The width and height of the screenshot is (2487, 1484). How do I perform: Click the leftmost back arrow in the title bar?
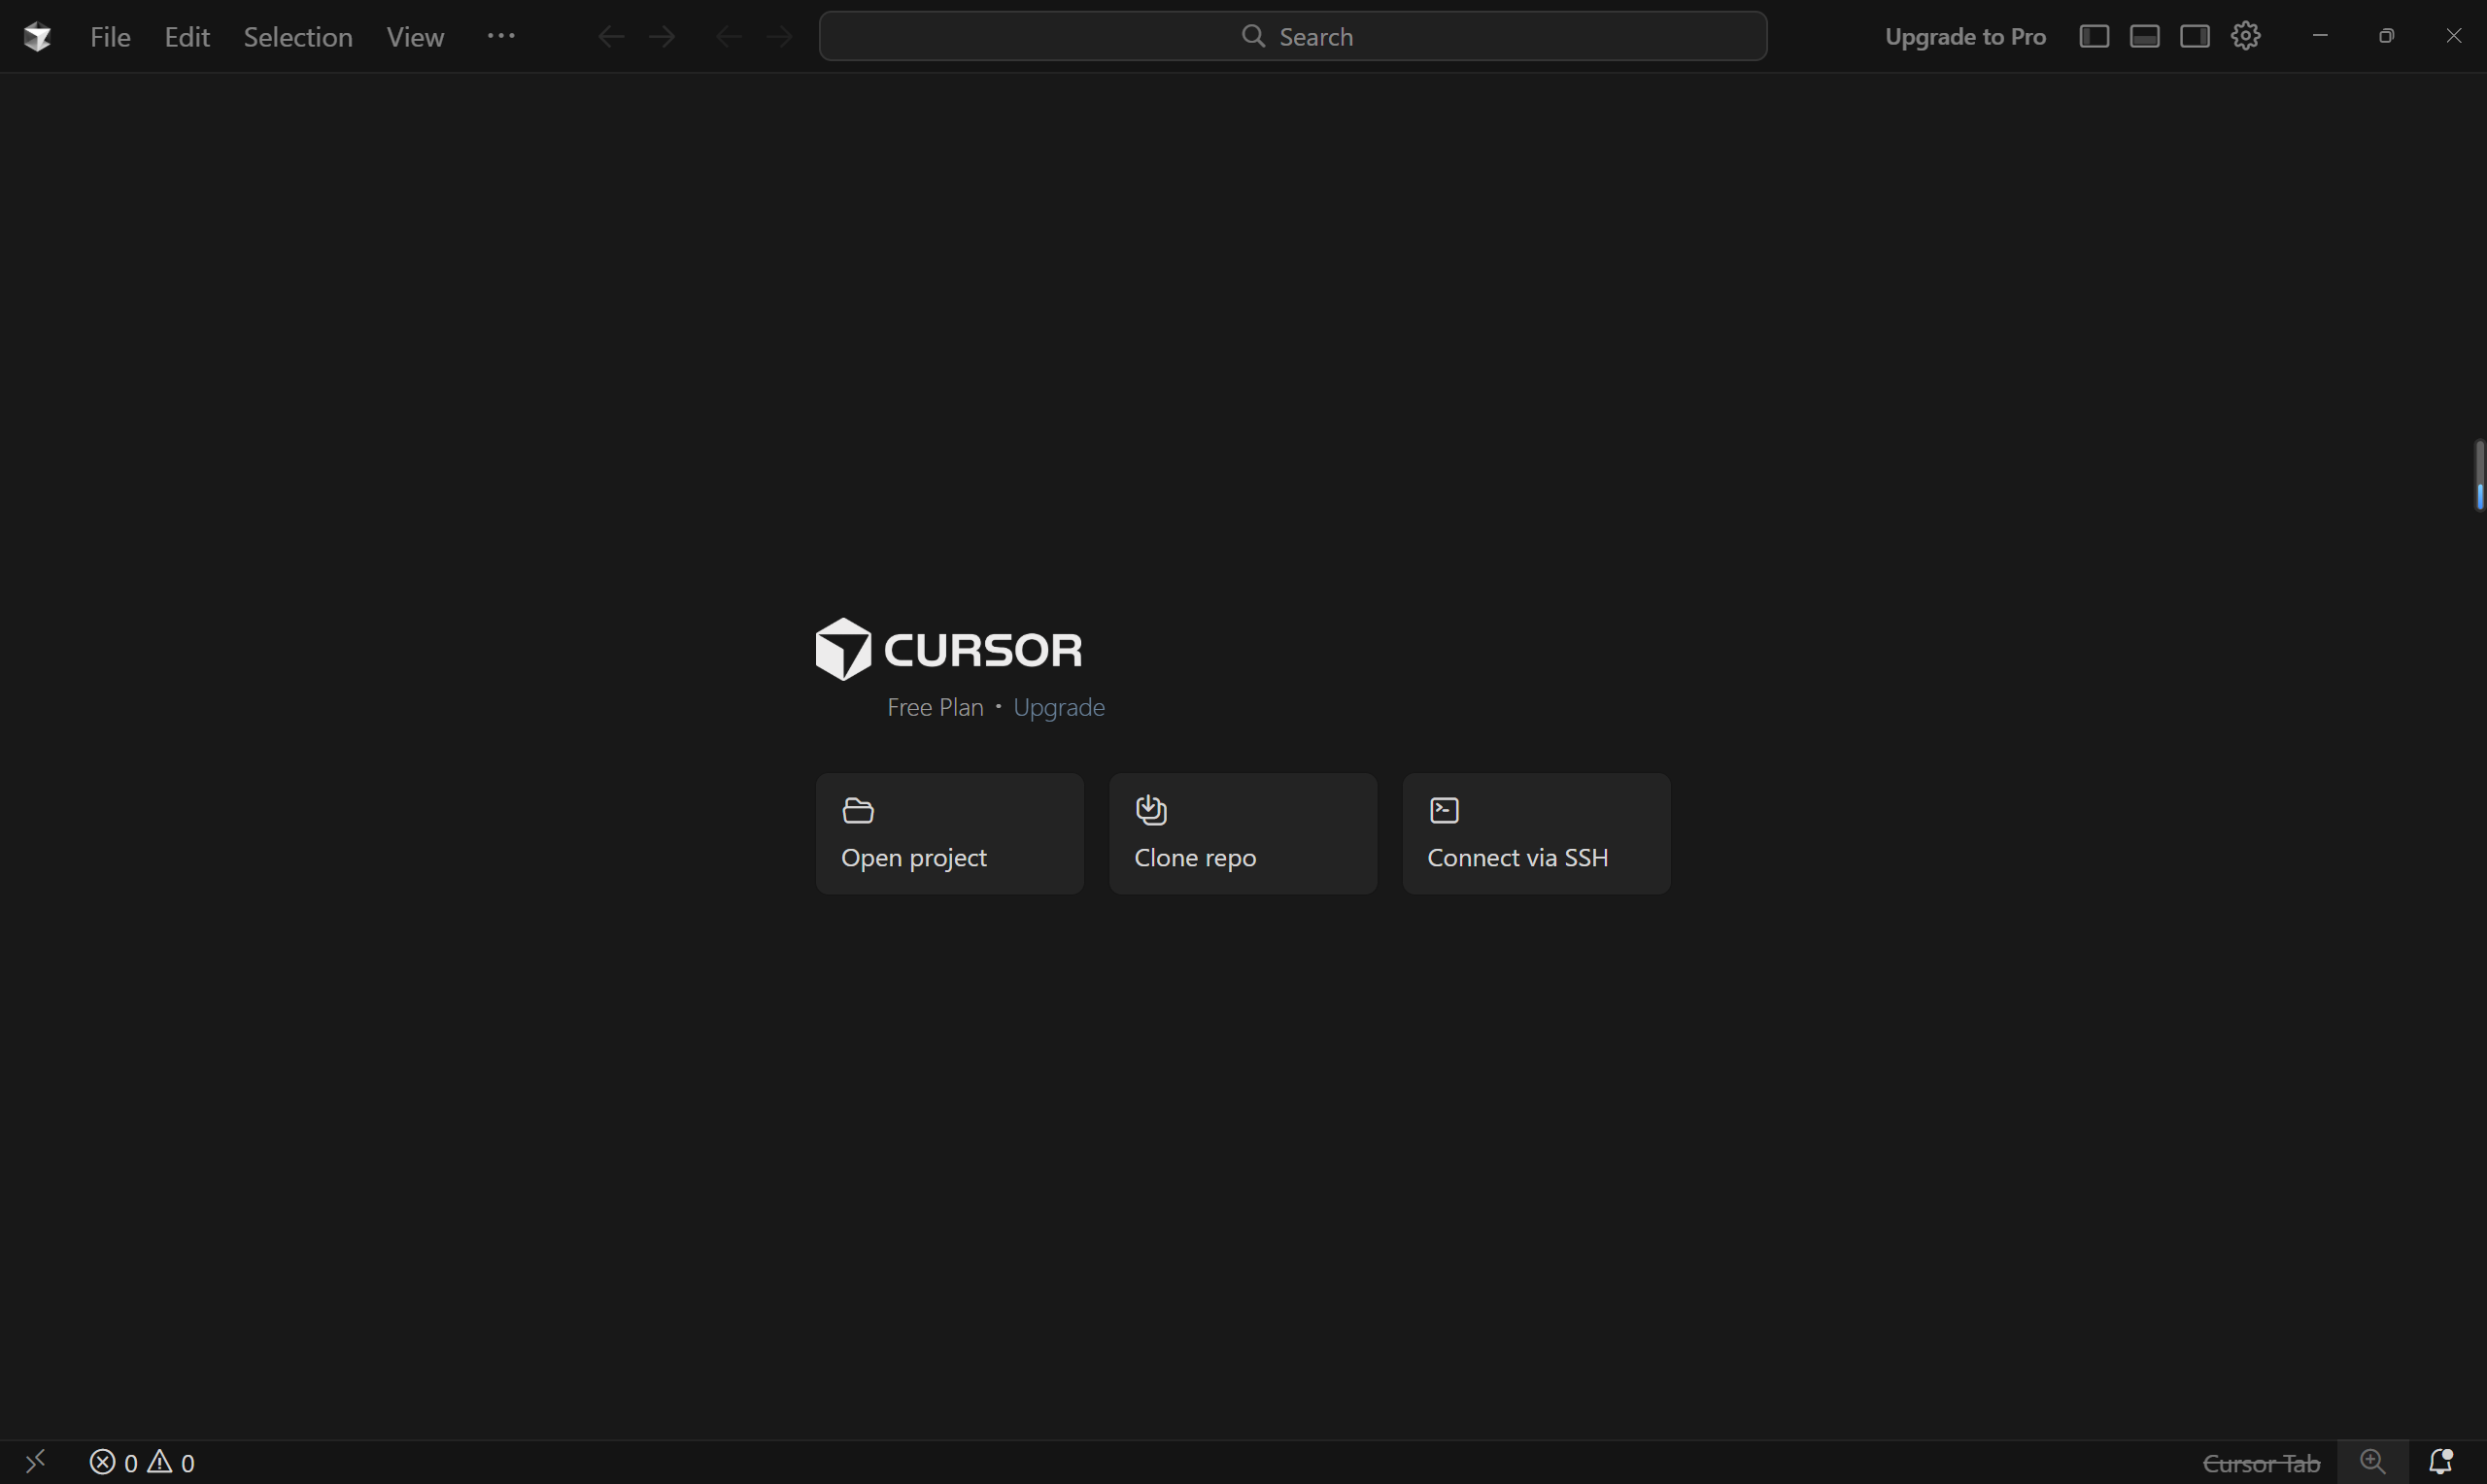pos(610,37)
